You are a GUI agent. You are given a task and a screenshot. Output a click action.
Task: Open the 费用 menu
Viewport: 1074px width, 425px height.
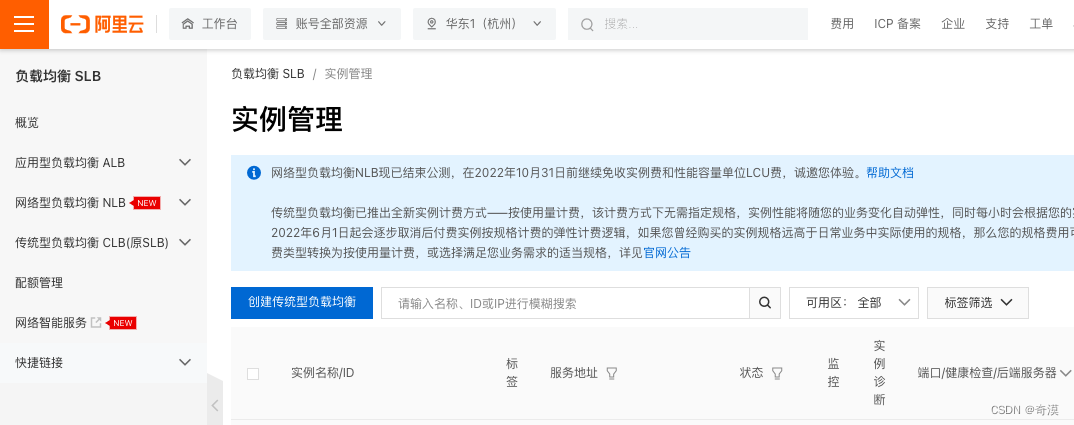[x=842, y=24]
